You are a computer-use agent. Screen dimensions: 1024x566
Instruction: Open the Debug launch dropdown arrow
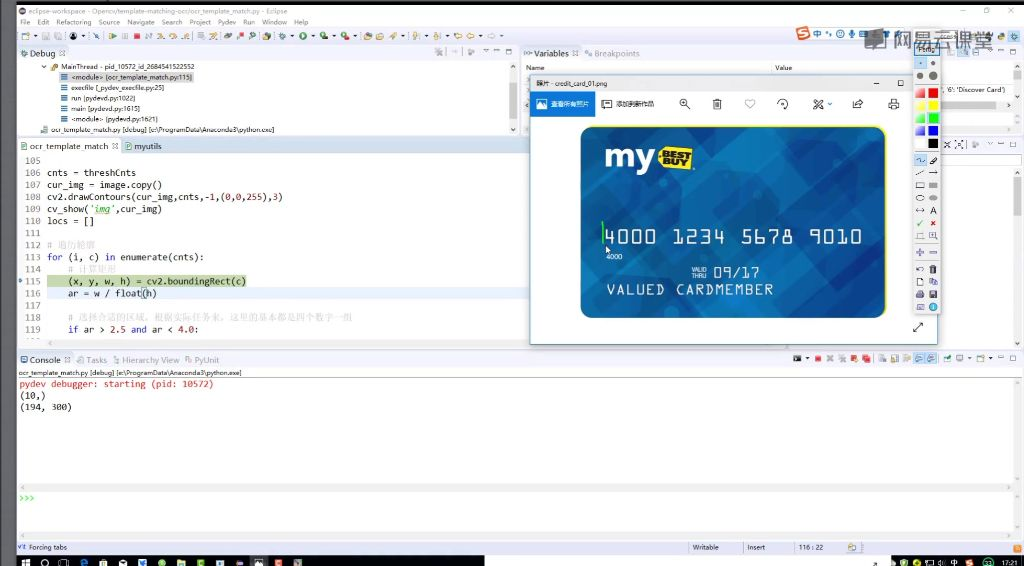[x=292, y=36]
